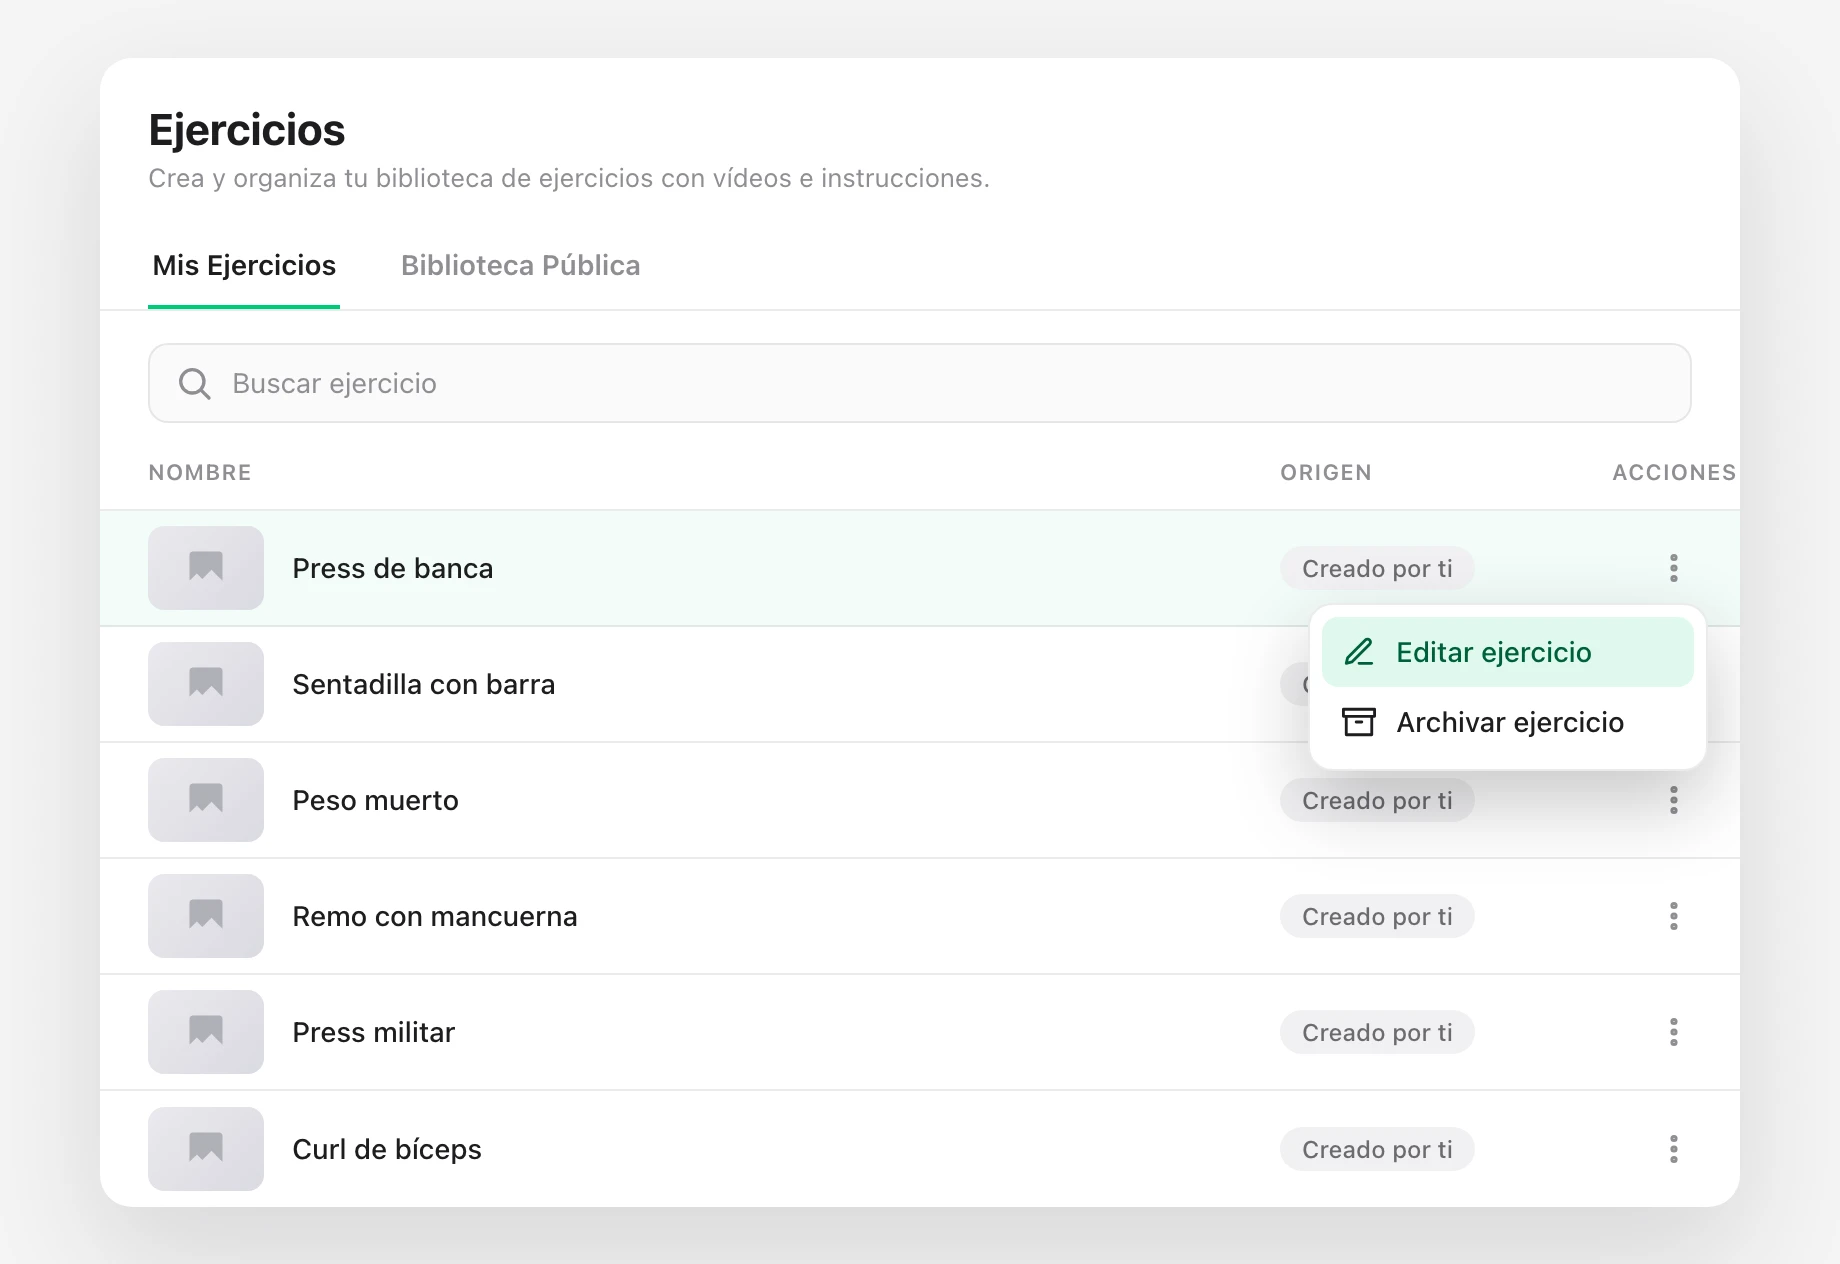Choose Archivar ejercicio from the menu
The width and height of the screenshot is (1840, 1264).
(1507, 722)
